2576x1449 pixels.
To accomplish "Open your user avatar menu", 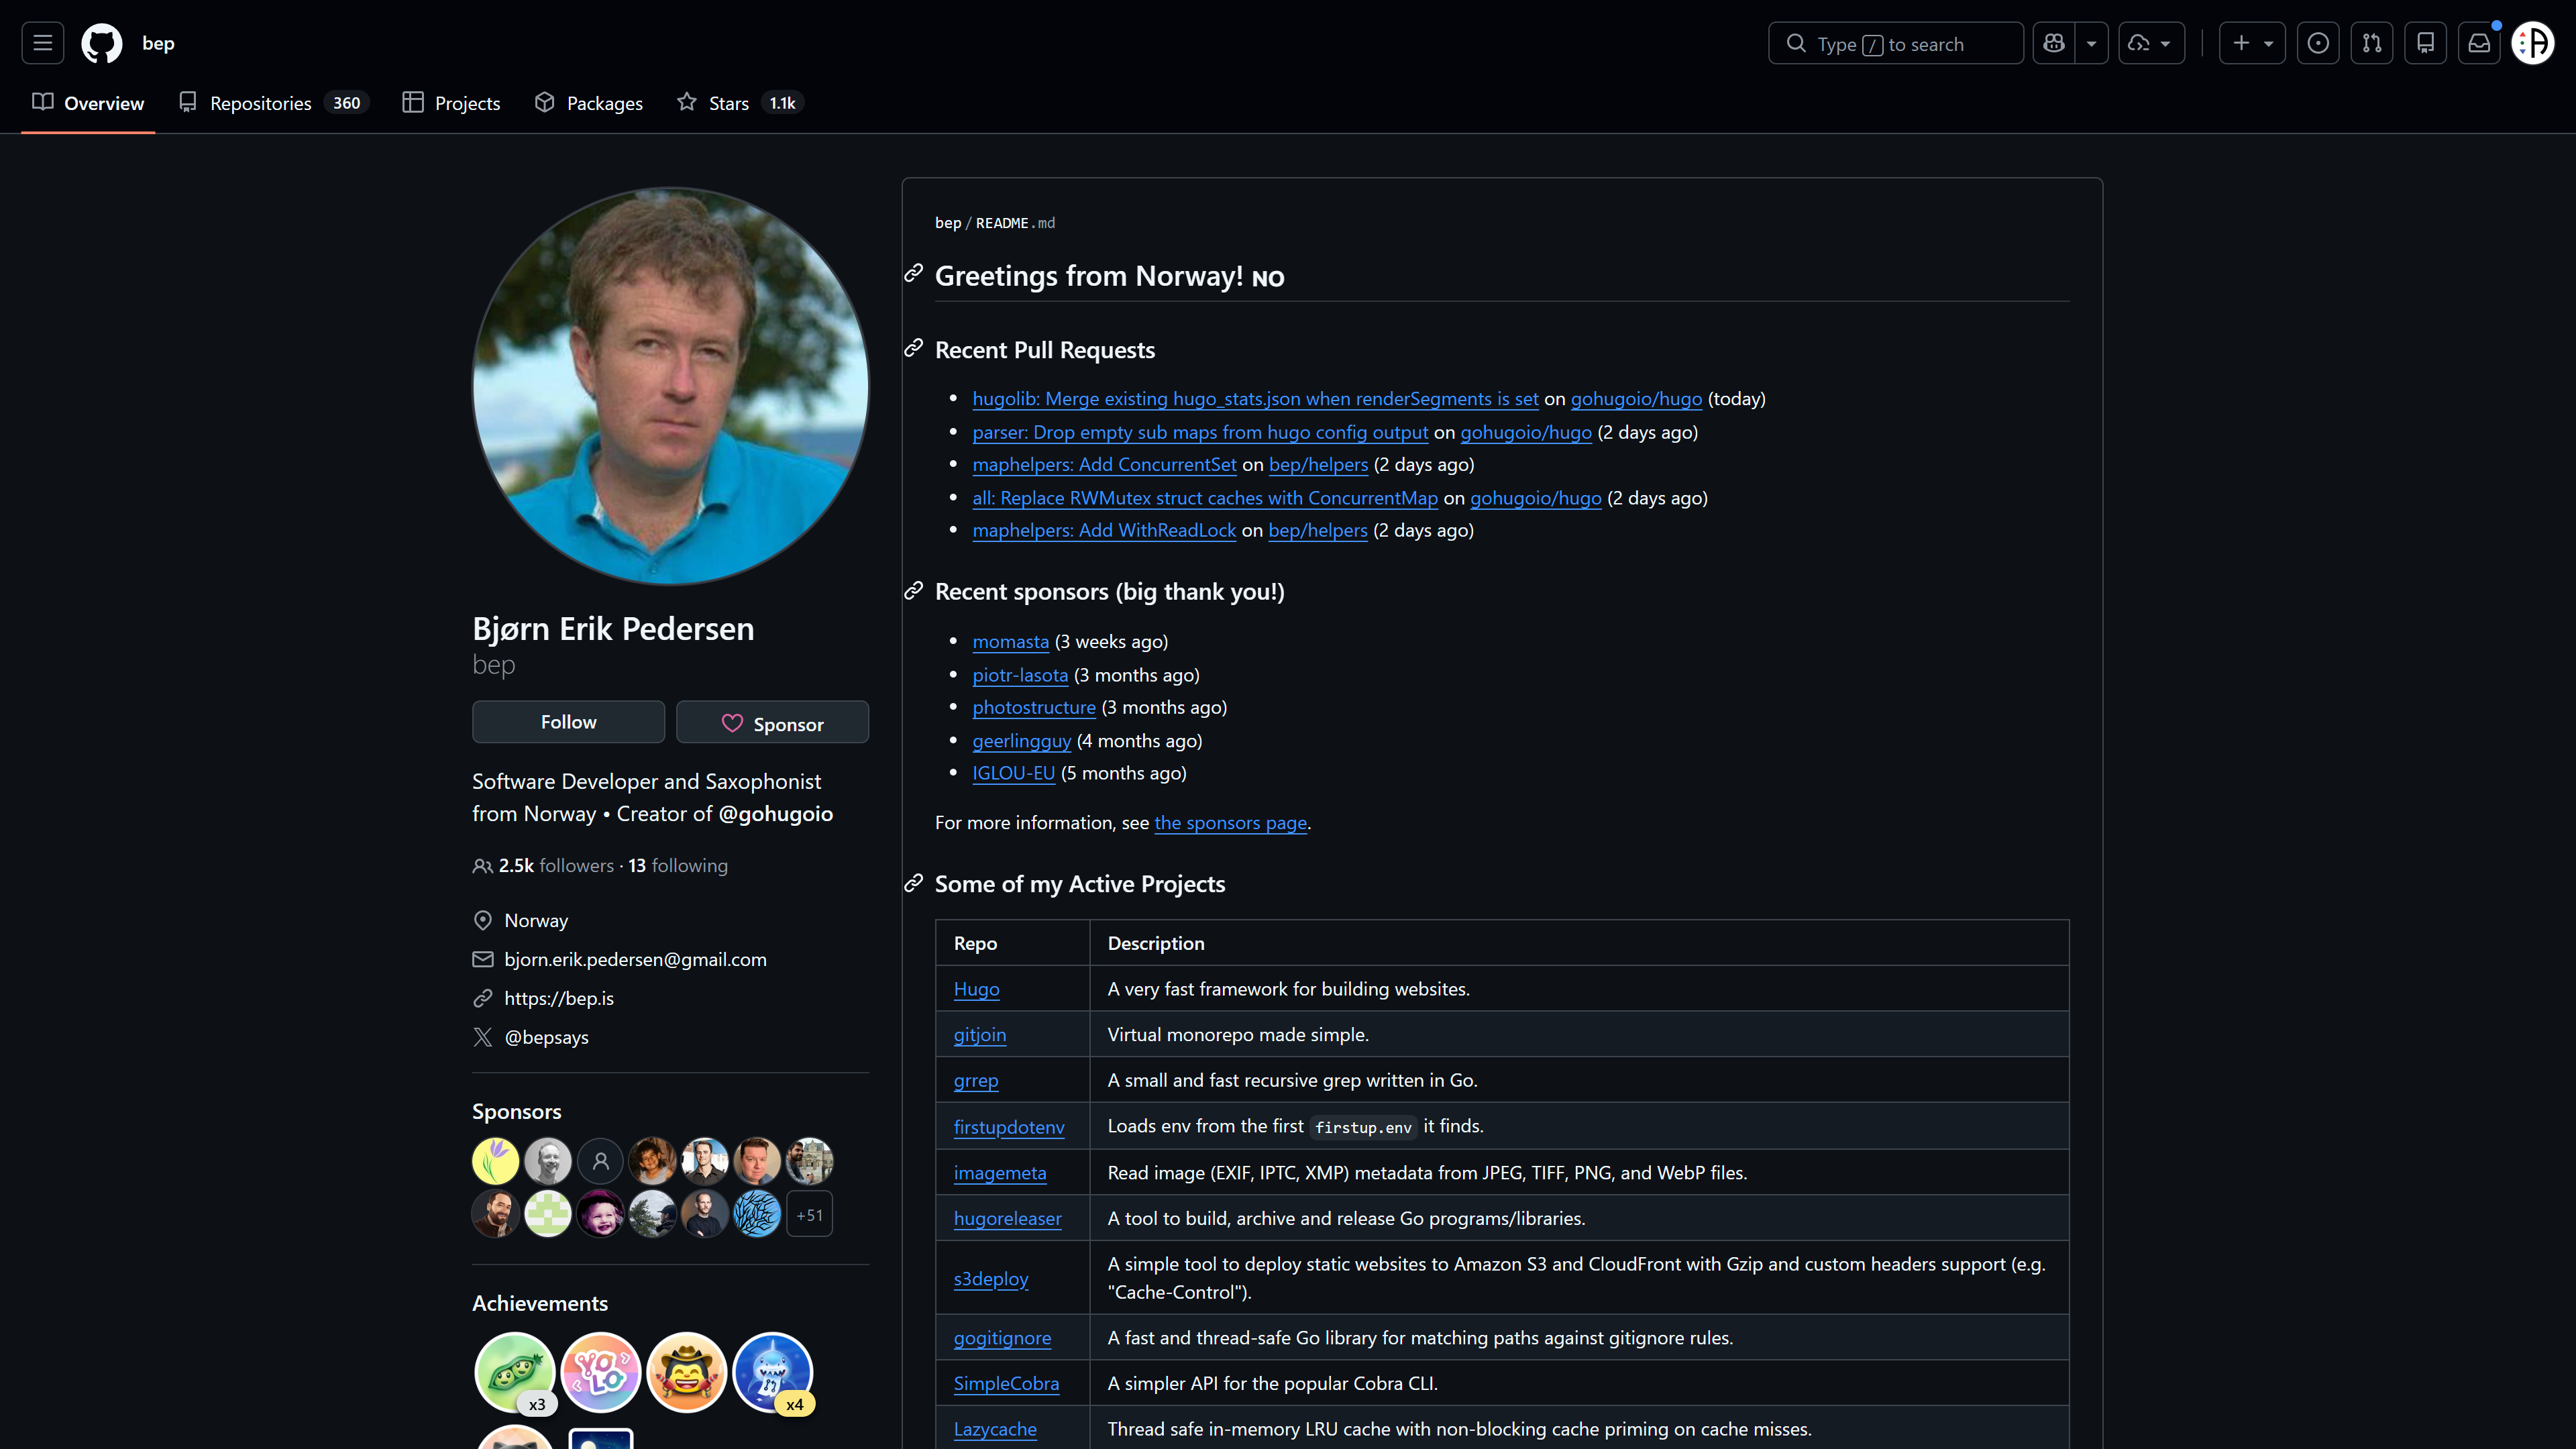I will tap(2533, 43).
